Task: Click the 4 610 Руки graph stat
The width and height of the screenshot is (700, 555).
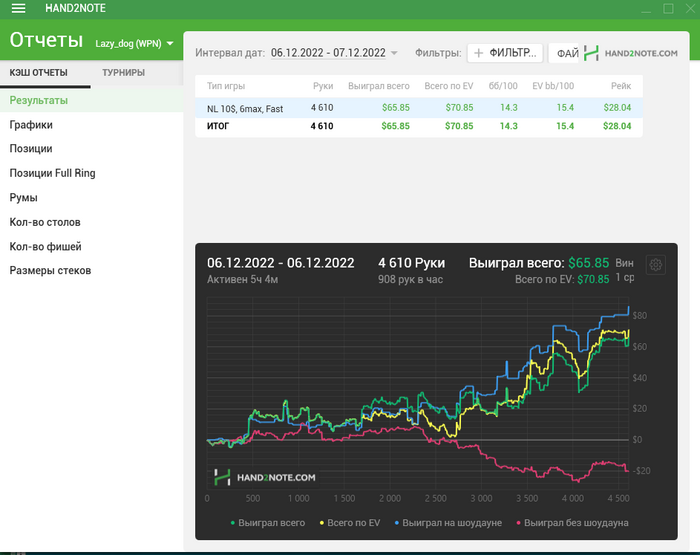Action: pyautogui.click(x=412, y=263)
